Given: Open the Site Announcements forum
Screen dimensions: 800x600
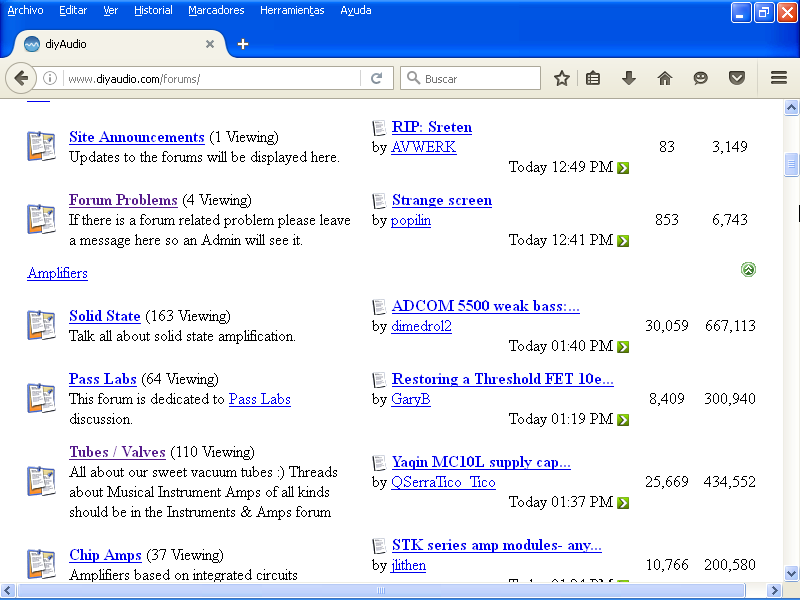Looking at the screenshot, I should 137,137.
